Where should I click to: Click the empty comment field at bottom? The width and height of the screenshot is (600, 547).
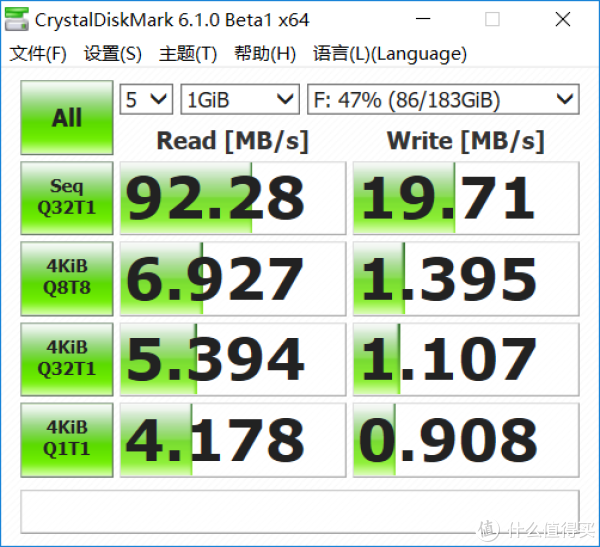299,511
